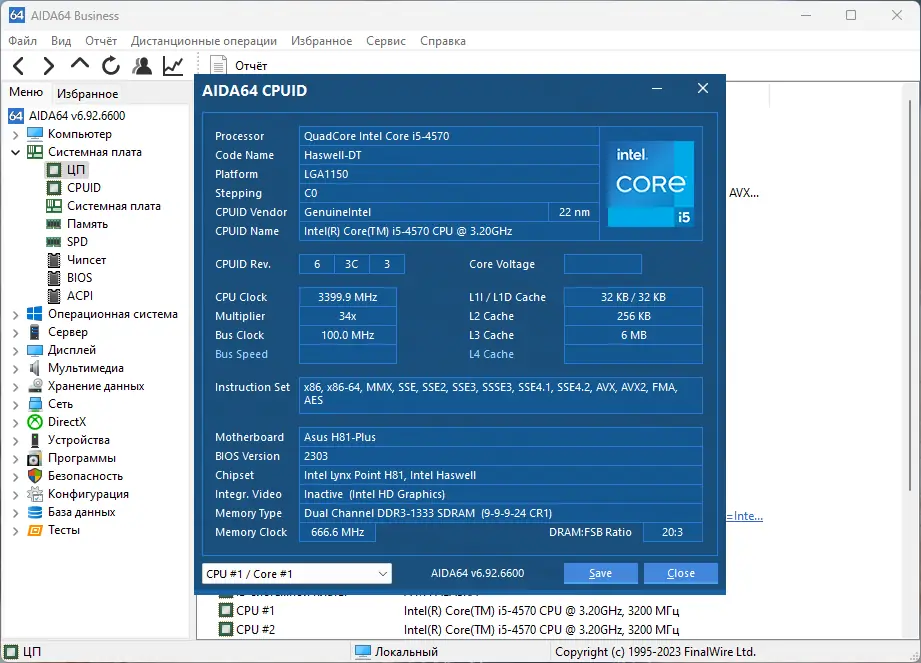This screenshot has width=921, height=663.
Task: Open the ACPI tree item
Action: [x=70, y=296]
